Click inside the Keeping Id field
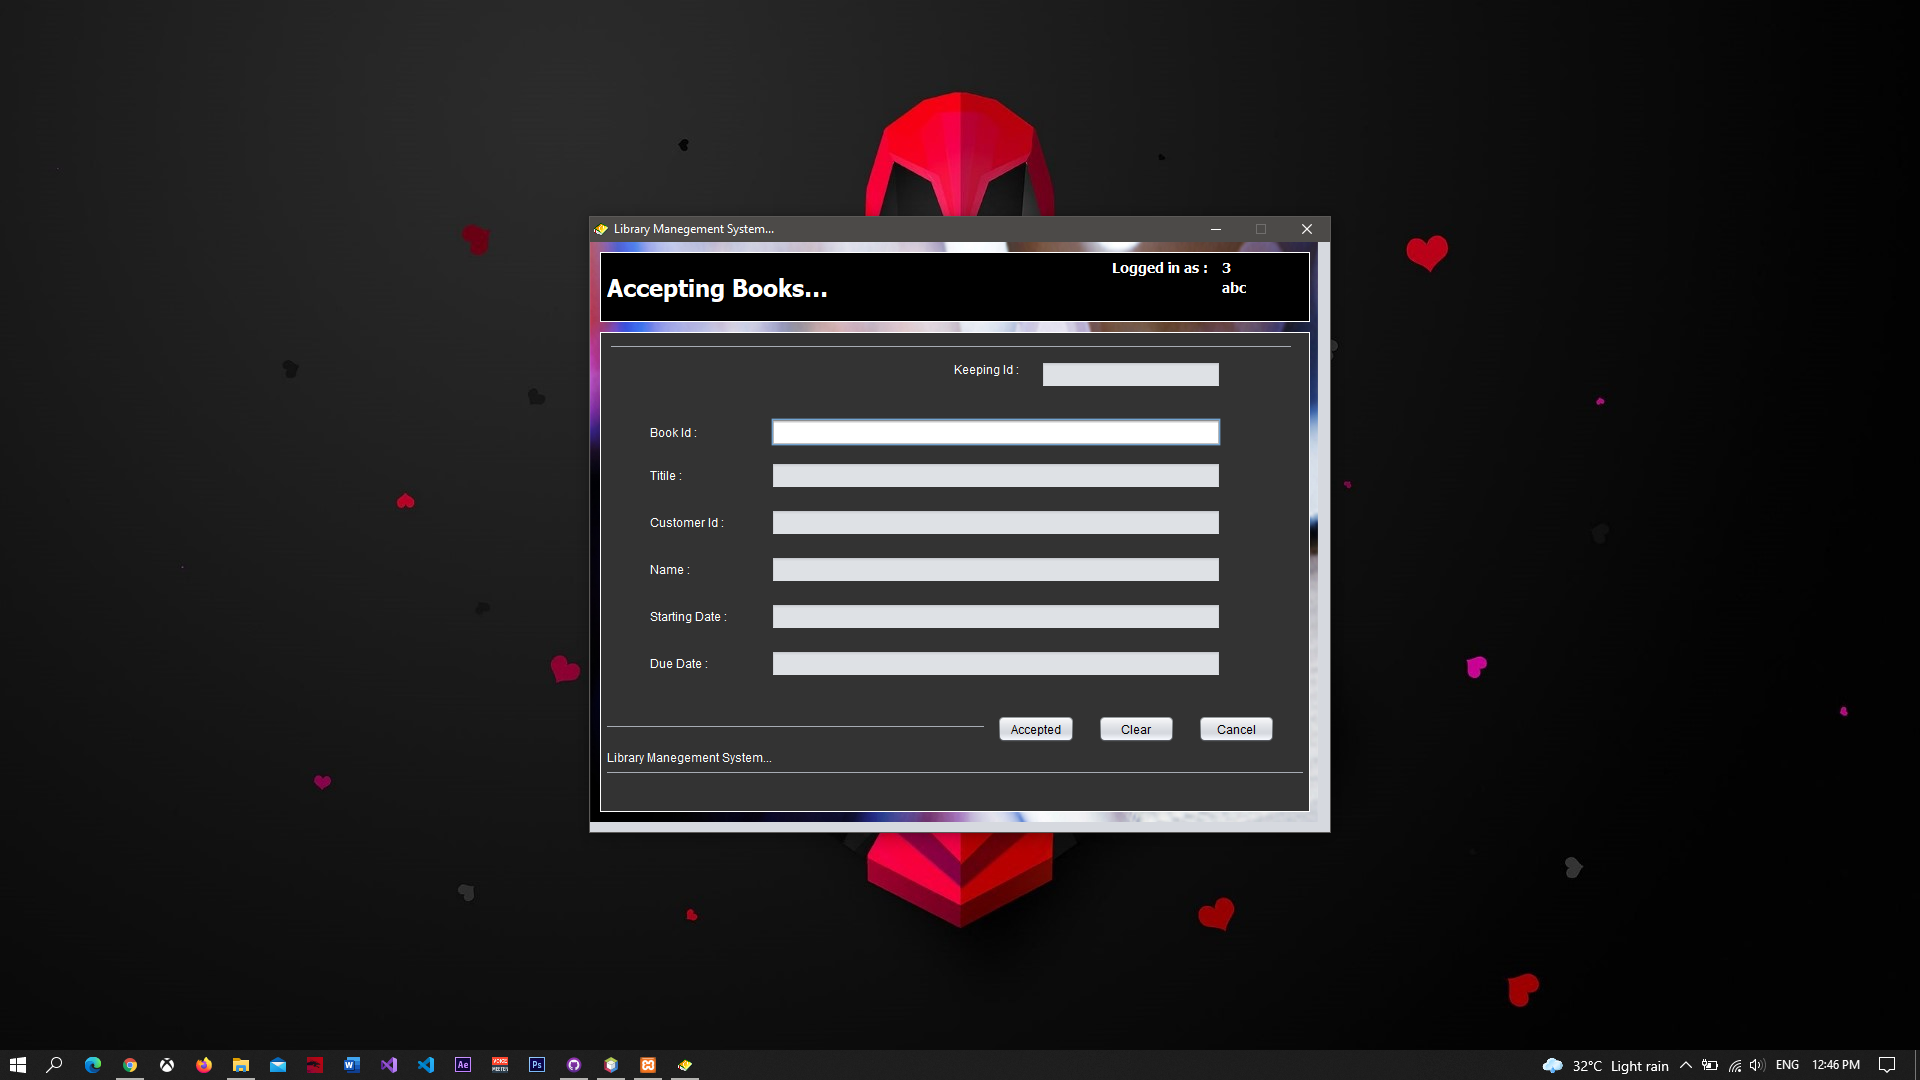The image size is (1920, 1080). pos(1130,373)
